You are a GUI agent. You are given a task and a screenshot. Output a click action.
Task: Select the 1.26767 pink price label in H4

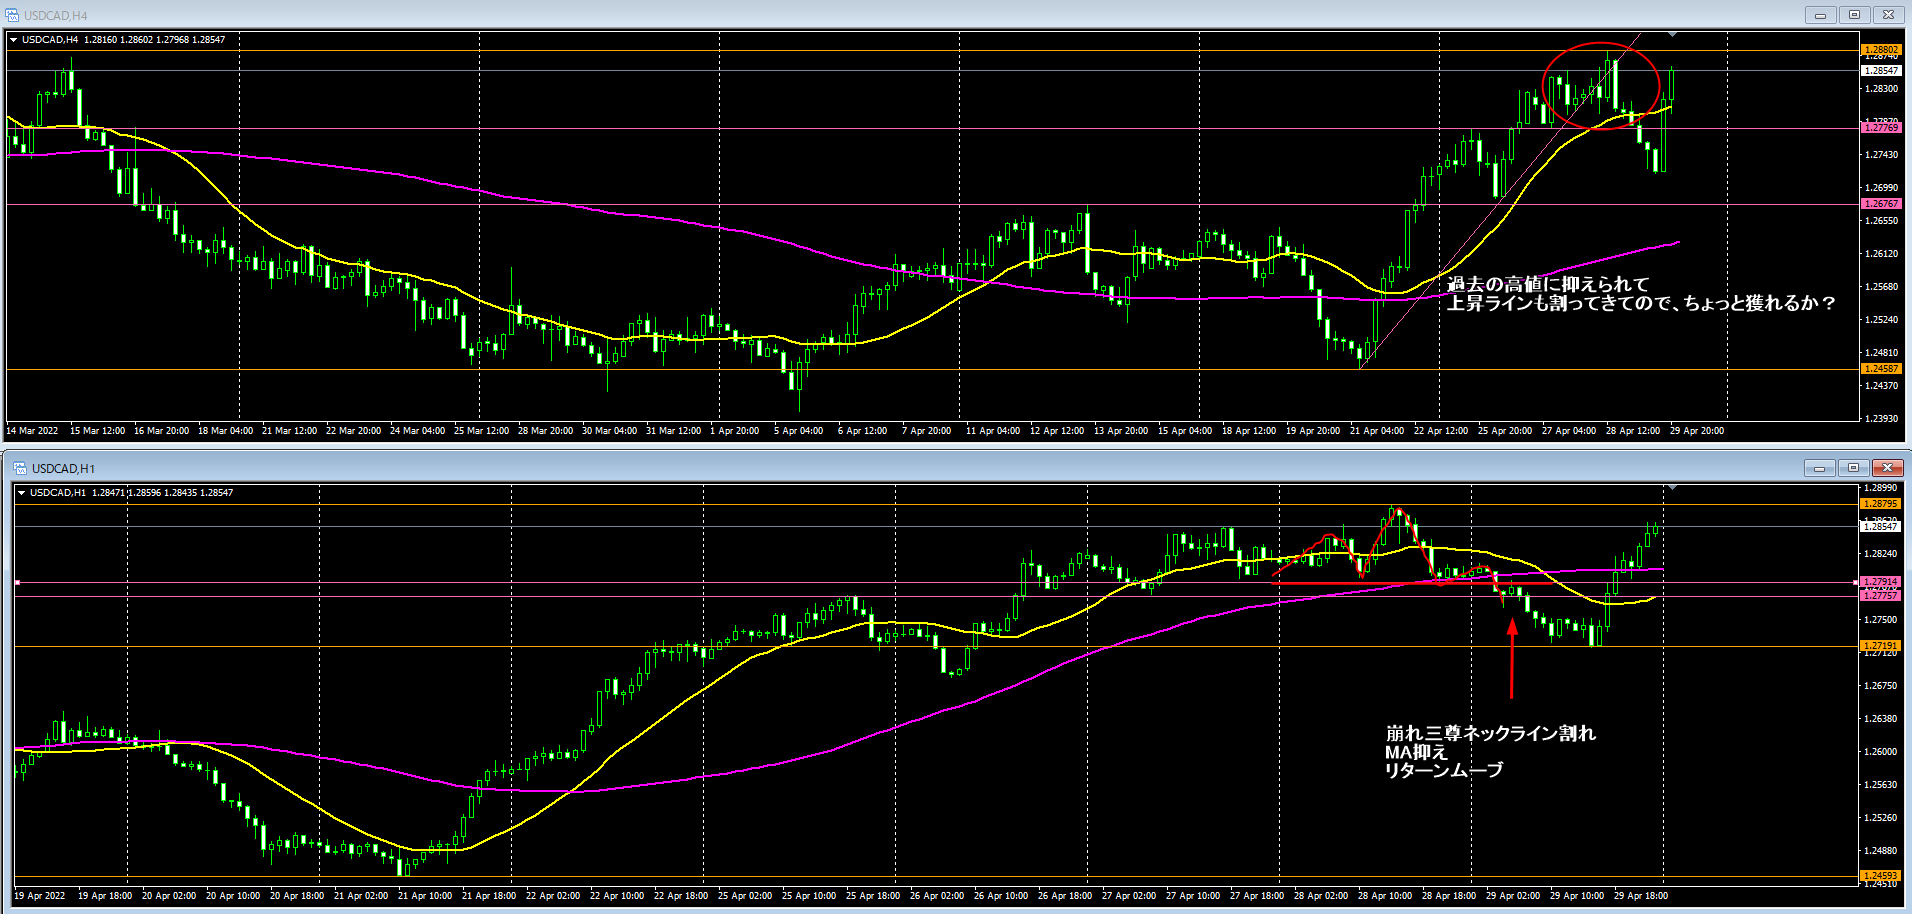click(x=1881, y=204)
